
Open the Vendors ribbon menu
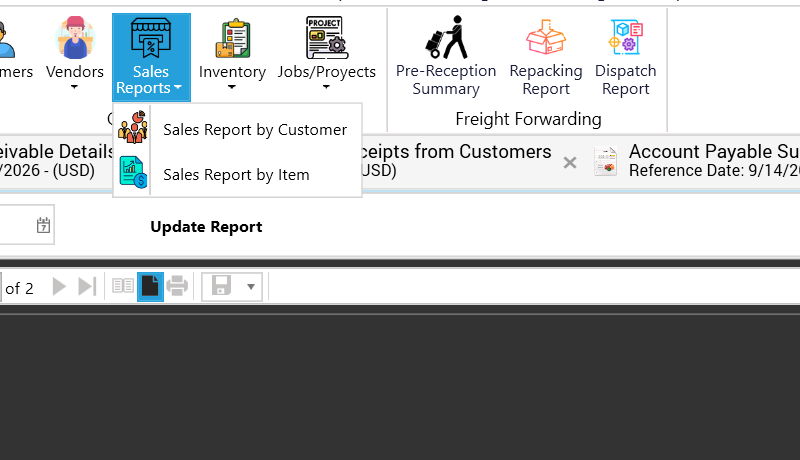pos(74,55)
